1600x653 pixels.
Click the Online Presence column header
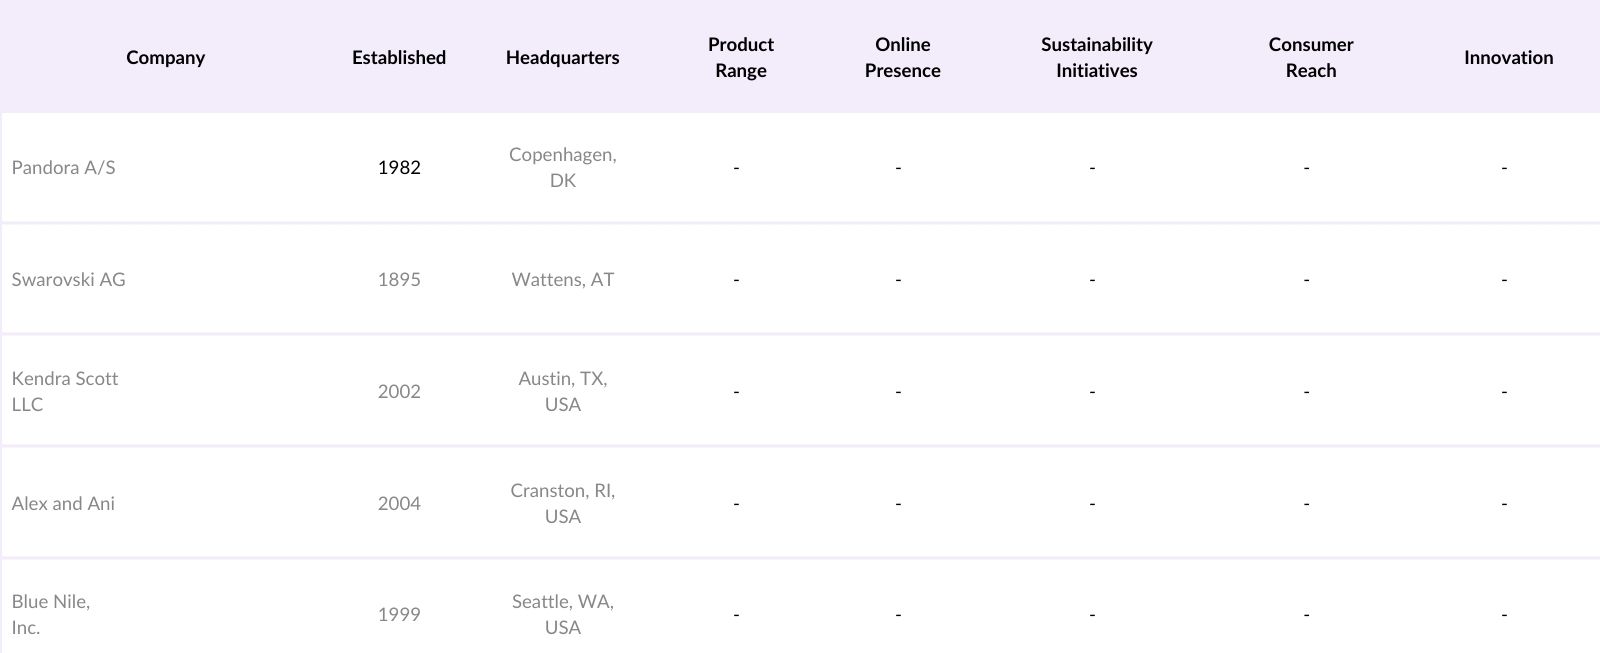[x=902, y=58]
